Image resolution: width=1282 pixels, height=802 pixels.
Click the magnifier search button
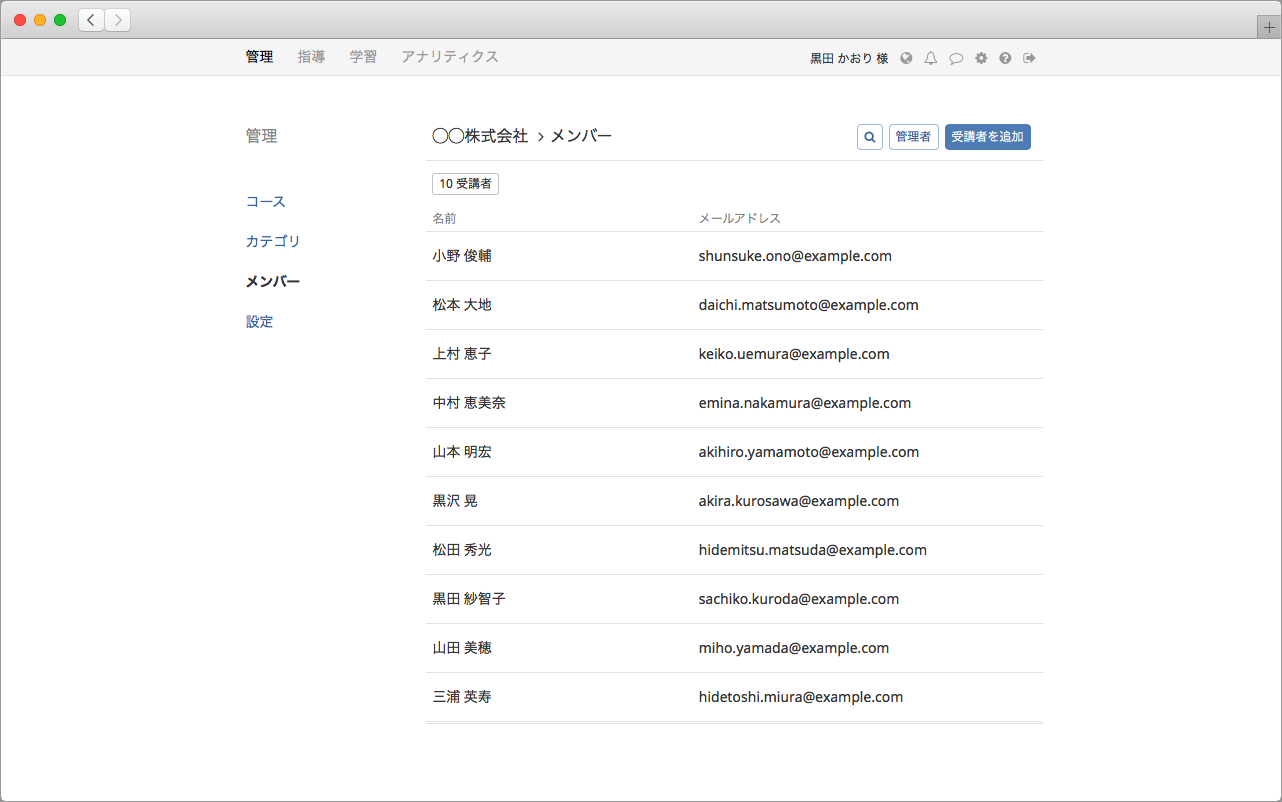[869, 137]
